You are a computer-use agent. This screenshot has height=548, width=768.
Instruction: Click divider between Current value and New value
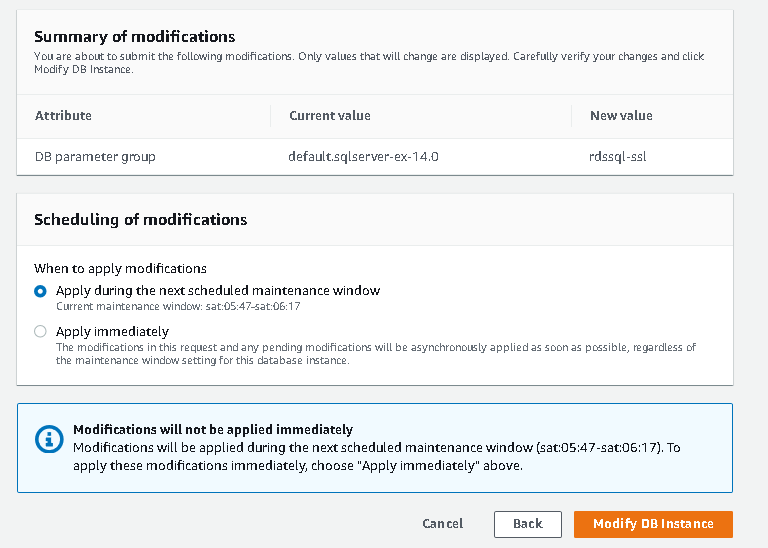click(x=574, y=116)
